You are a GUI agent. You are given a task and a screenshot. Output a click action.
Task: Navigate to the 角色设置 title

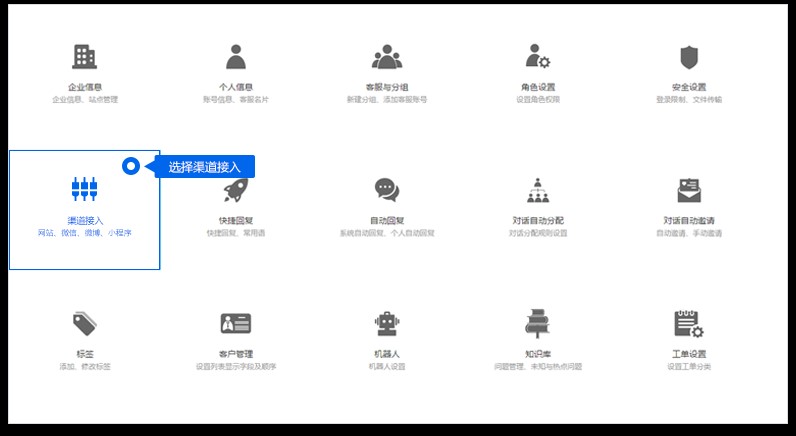538,87
